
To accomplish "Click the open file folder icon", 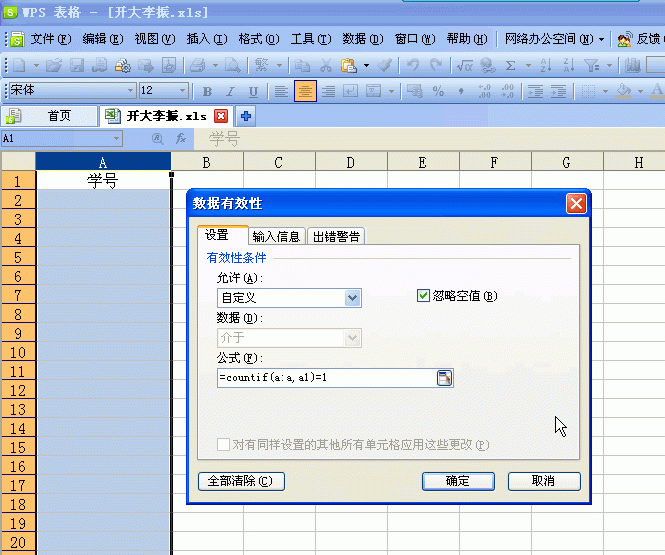I will pos(54,65).
